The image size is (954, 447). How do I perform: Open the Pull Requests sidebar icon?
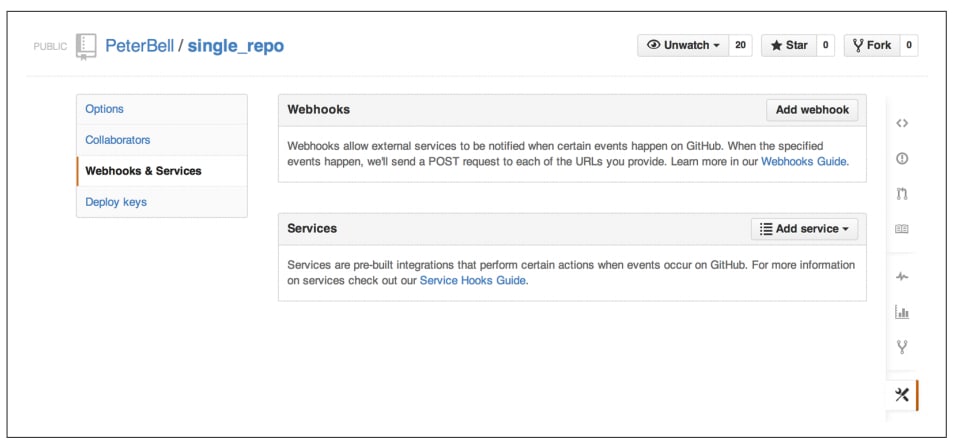pos(902,194)
